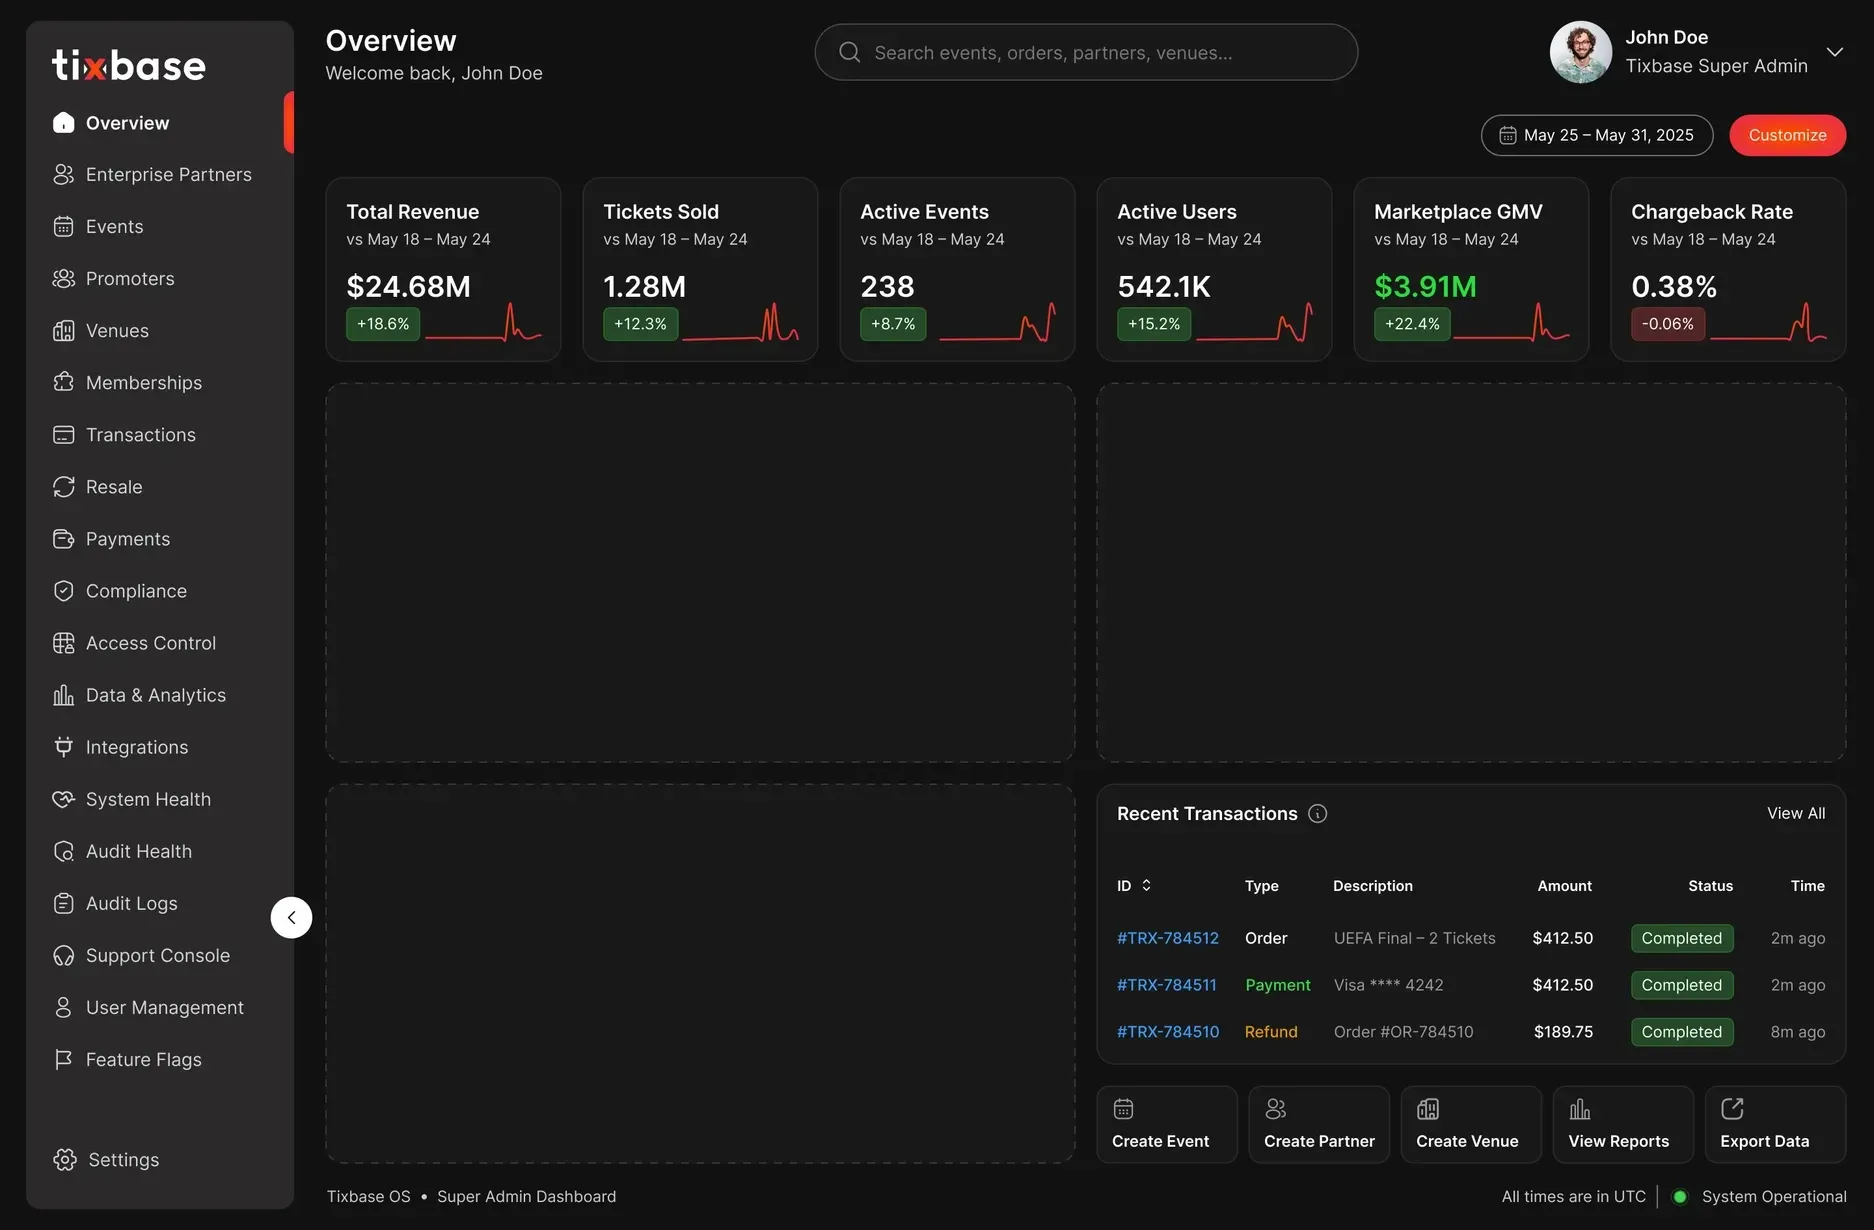Click the Compliance shield icon
Viewport: 1874px width, 1230px height.
point(63,591)
